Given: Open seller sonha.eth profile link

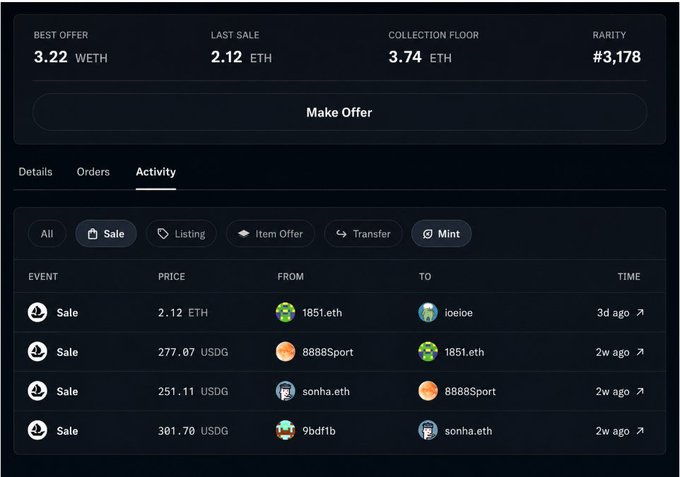Looking at the screenshot, I should pos(326,392).
